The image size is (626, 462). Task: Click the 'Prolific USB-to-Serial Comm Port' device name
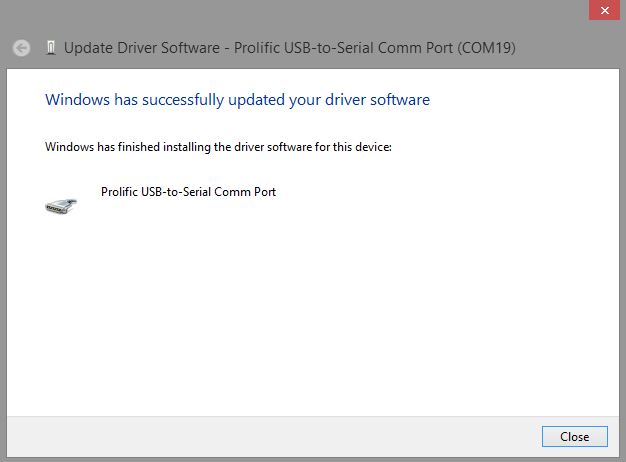[x=188, y=192]
